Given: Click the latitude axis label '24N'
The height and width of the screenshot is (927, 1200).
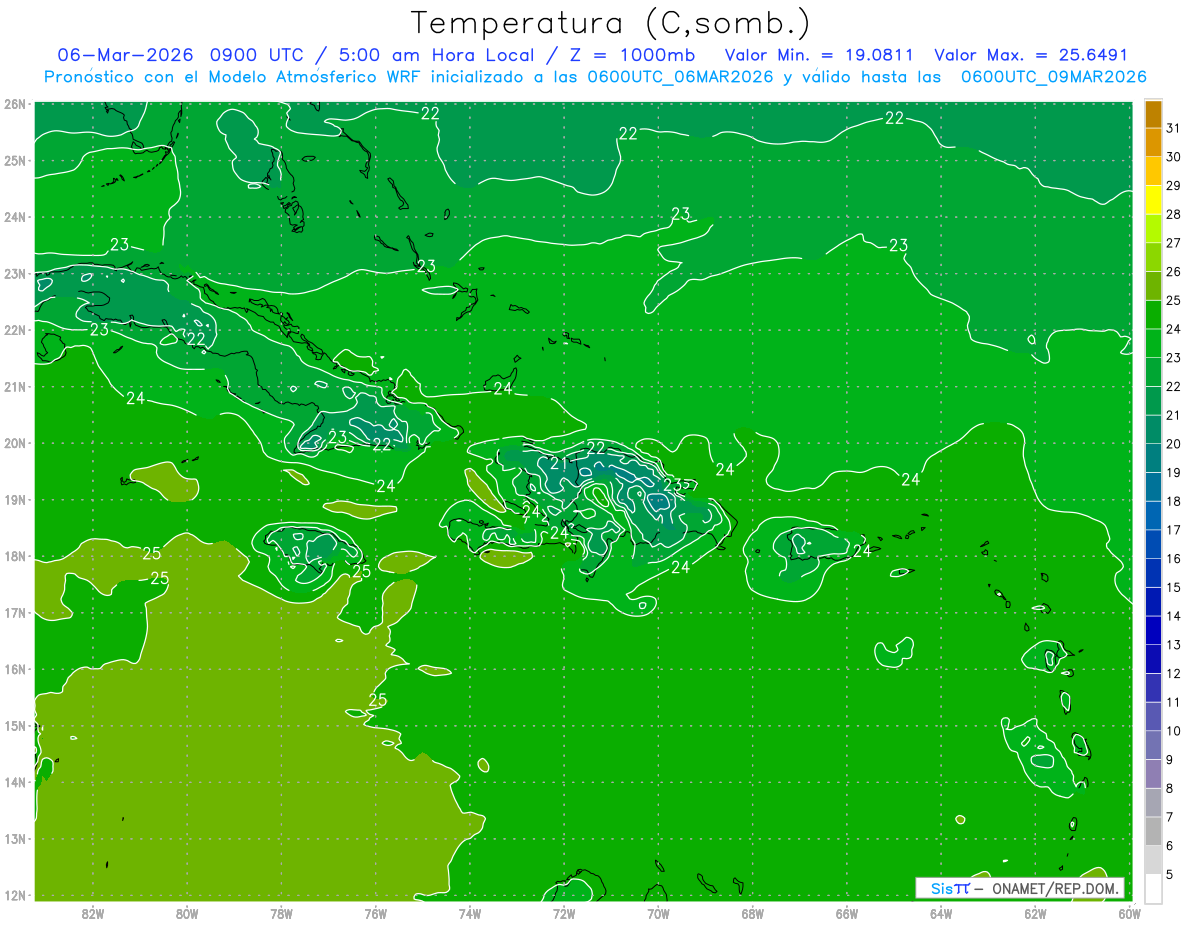Looking at the screenshot, I should pos(15,217).
